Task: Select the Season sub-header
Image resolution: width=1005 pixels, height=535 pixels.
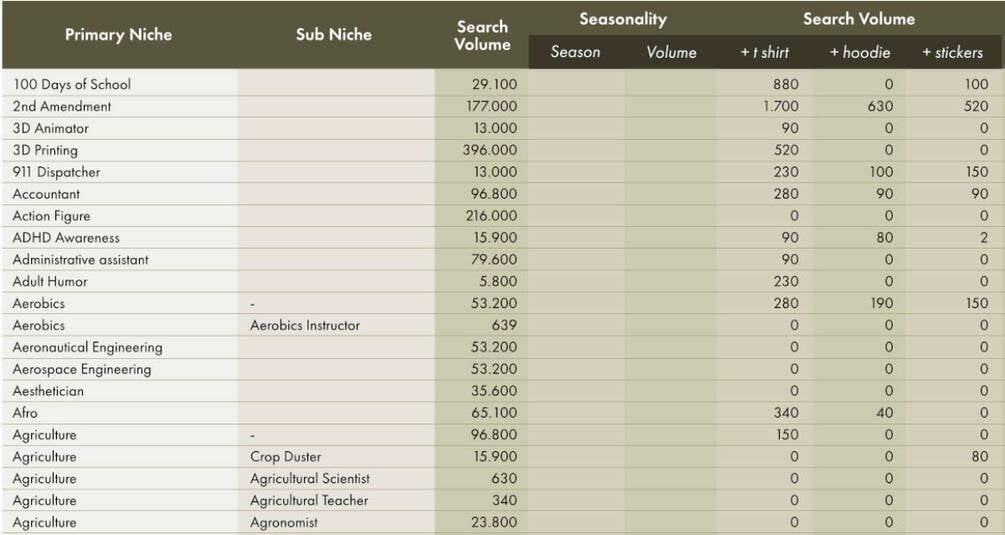Action: point(575,52)
